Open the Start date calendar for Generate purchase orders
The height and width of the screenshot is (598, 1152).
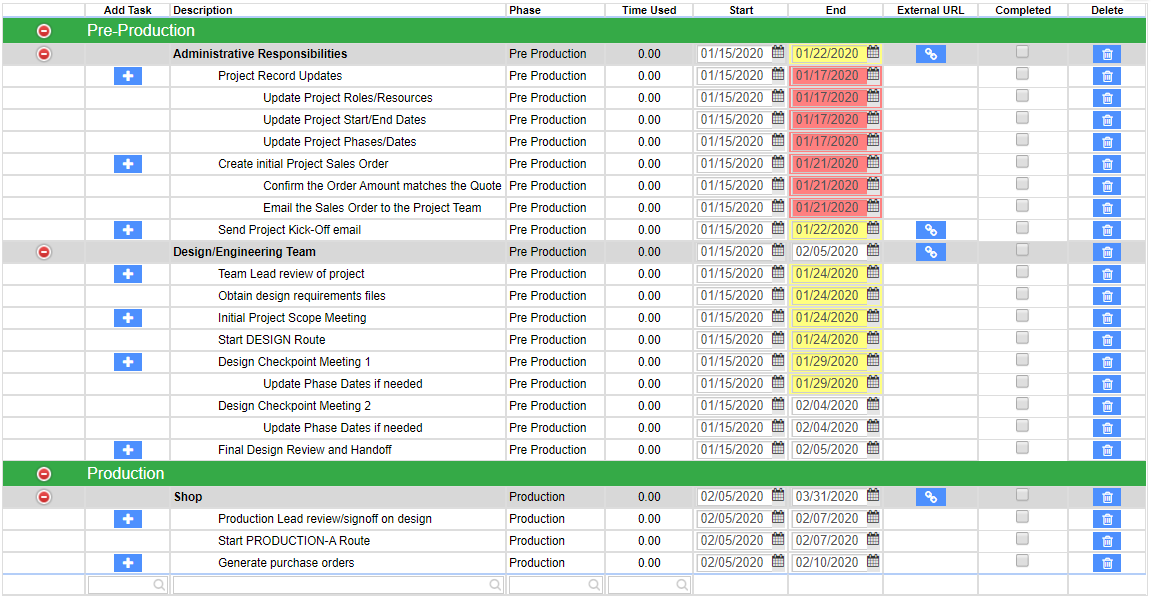777,562
